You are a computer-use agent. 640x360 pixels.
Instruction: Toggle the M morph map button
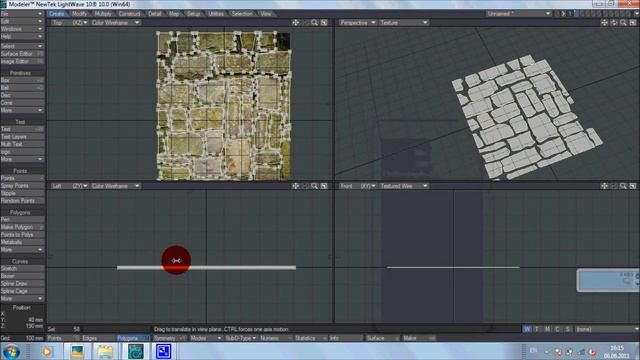(547, 329)
